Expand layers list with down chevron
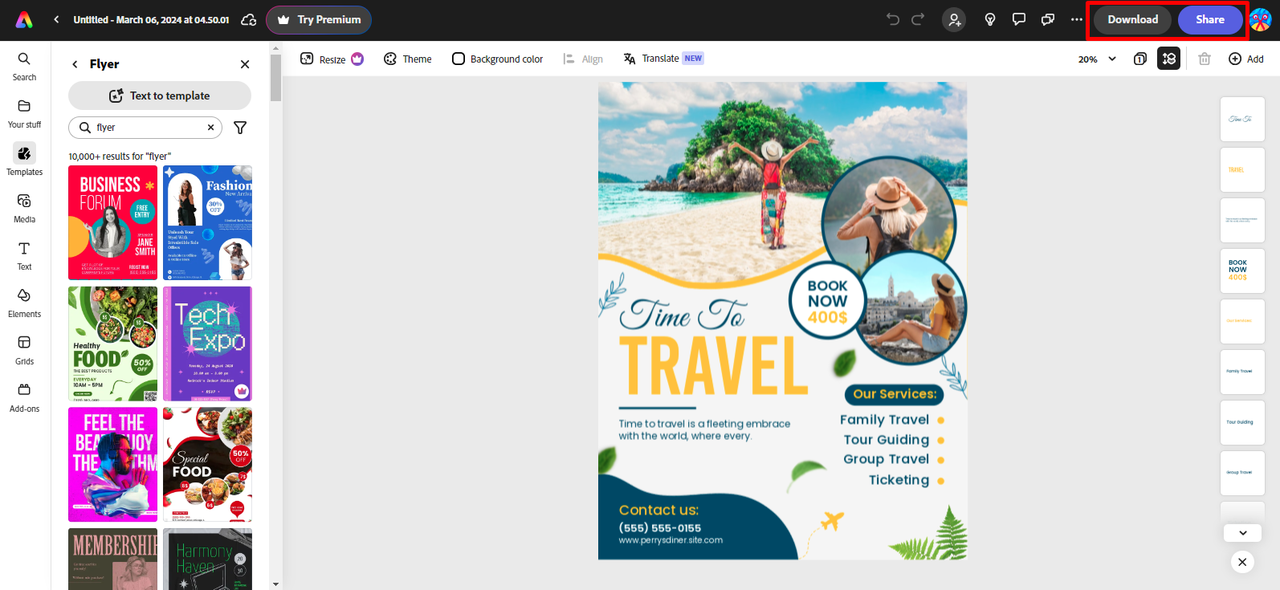The image size is (1280, 590). [x=1242, y=533]
